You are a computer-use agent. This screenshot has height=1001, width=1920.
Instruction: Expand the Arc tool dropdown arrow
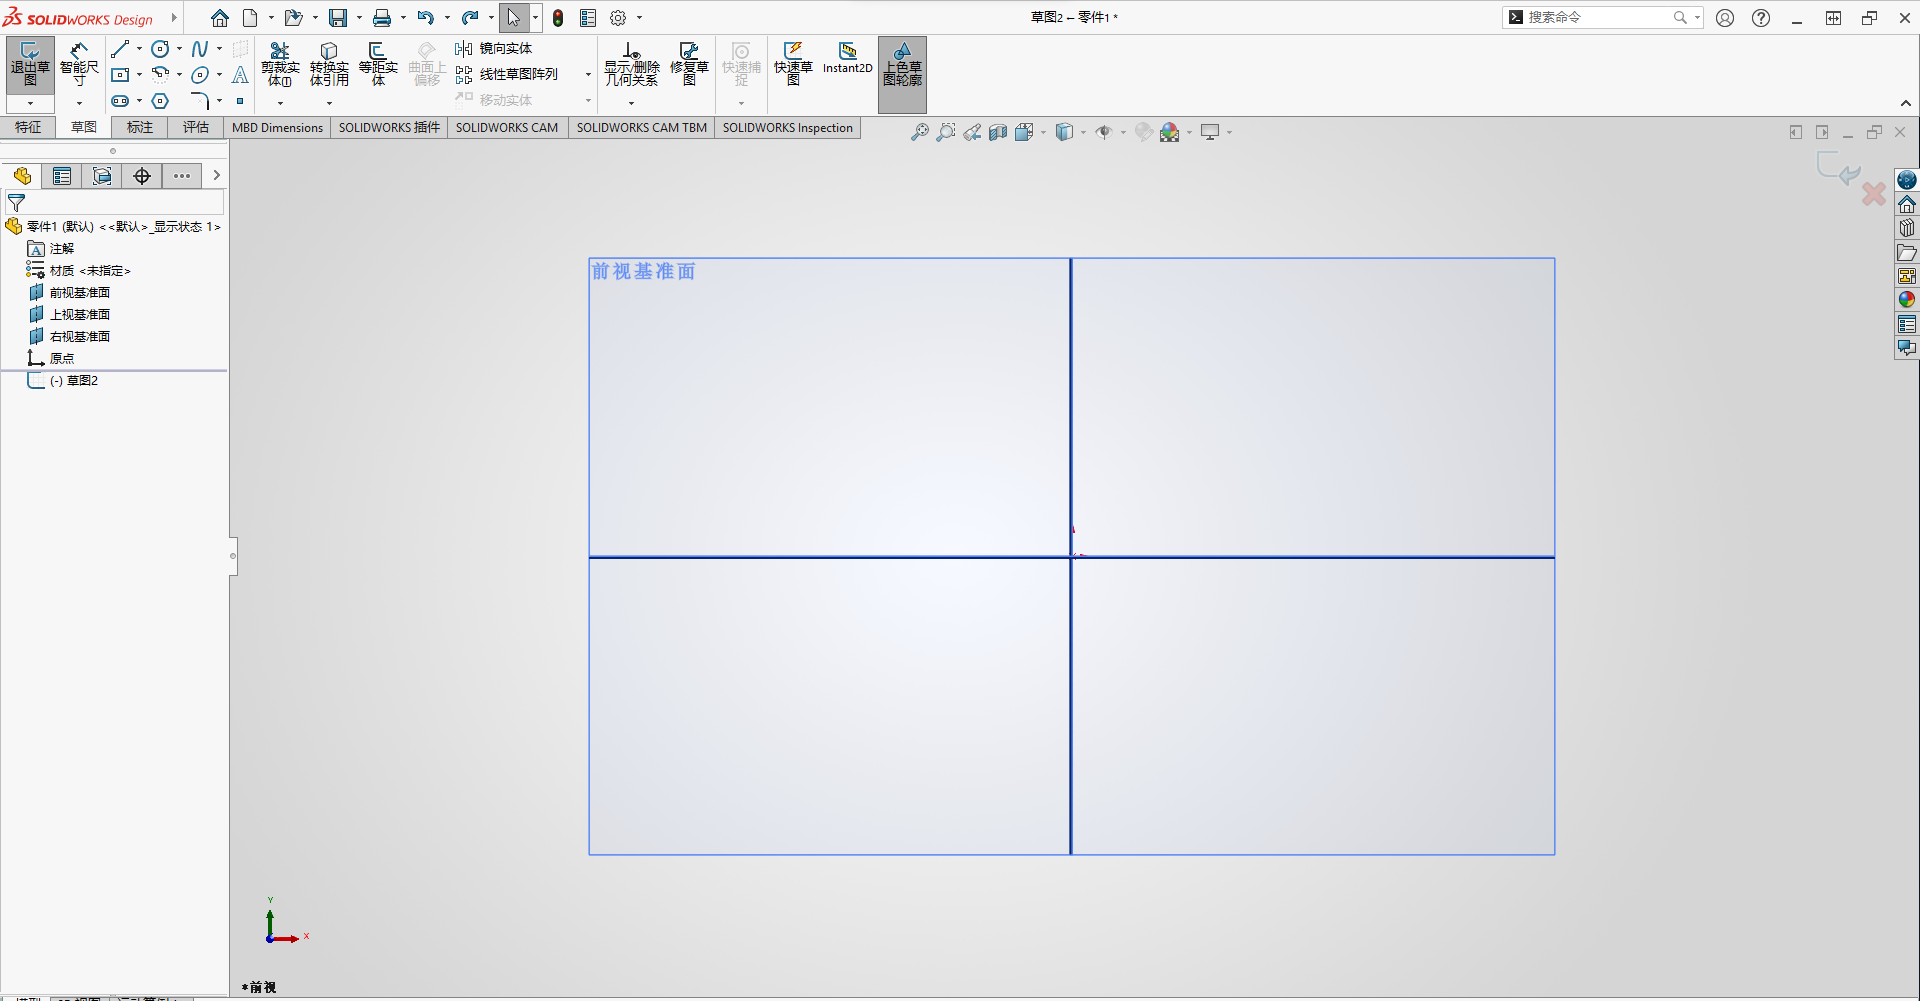pyautogui.click(x=179, y=75)
